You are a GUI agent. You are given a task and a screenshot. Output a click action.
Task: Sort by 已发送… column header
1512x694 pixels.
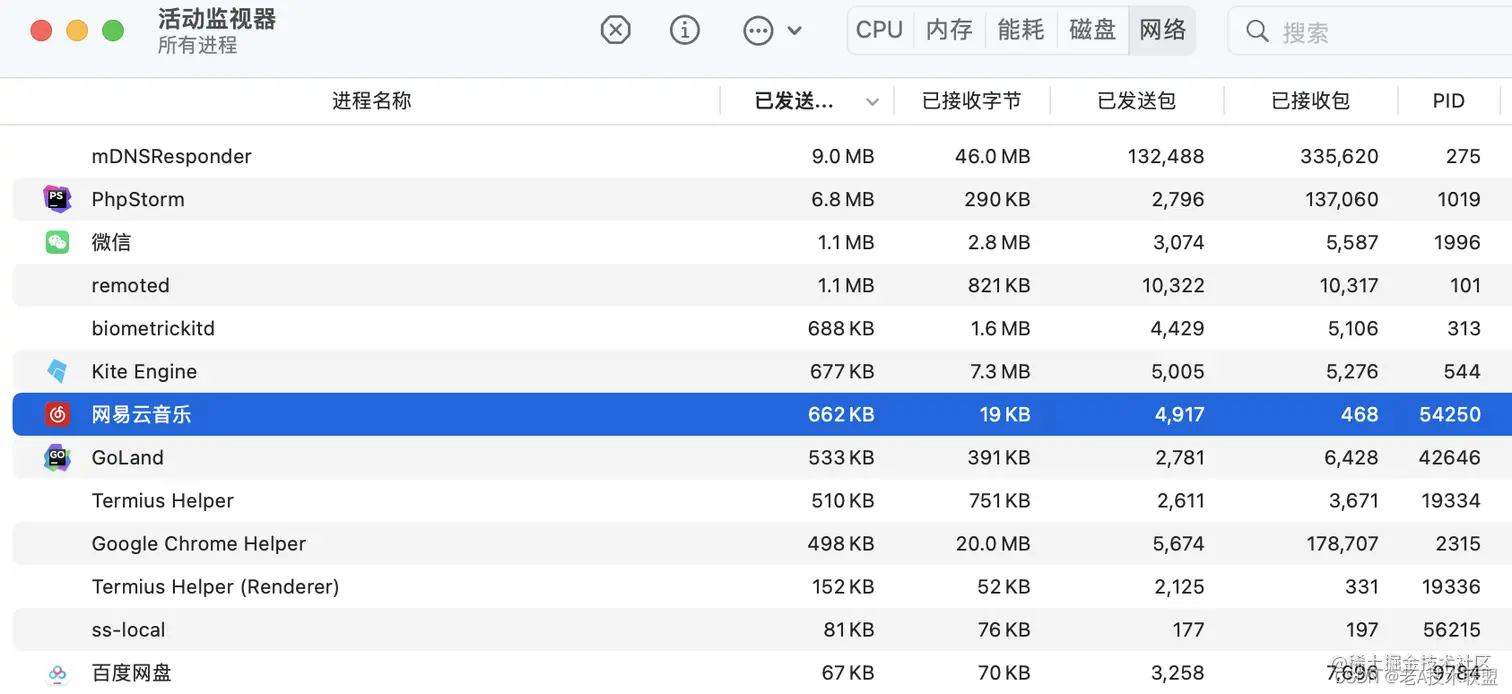point(794,101)
